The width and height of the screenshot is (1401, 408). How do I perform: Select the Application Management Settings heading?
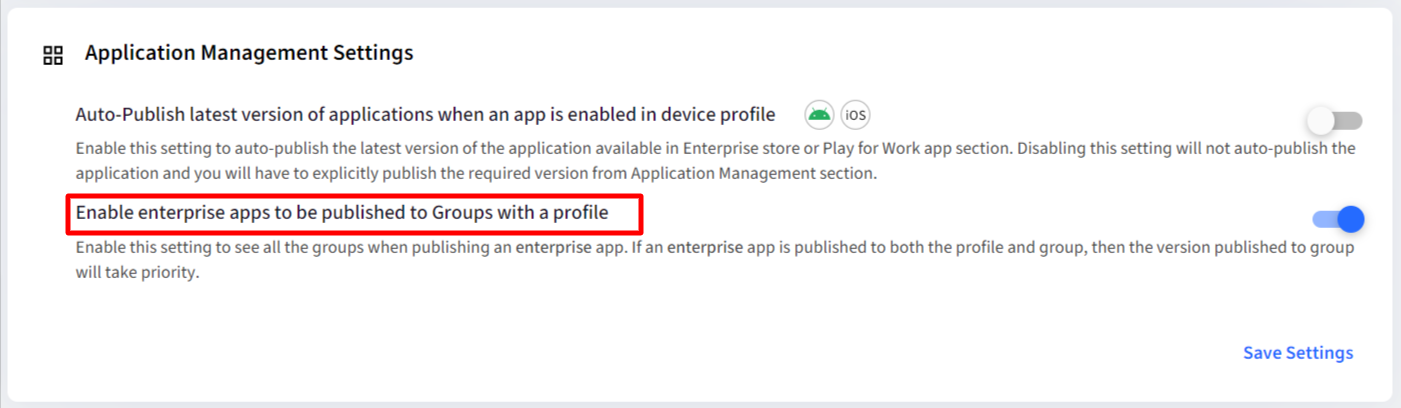(249, 53)
